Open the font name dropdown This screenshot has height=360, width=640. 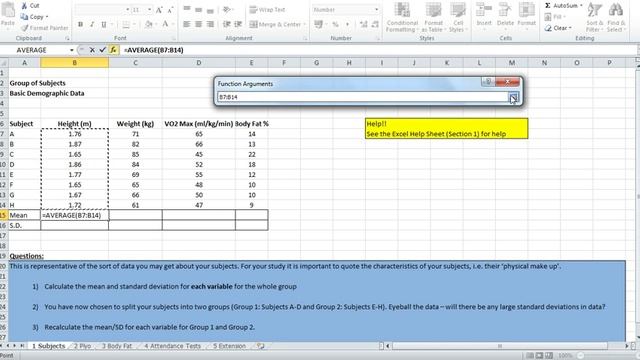(127, 10)
